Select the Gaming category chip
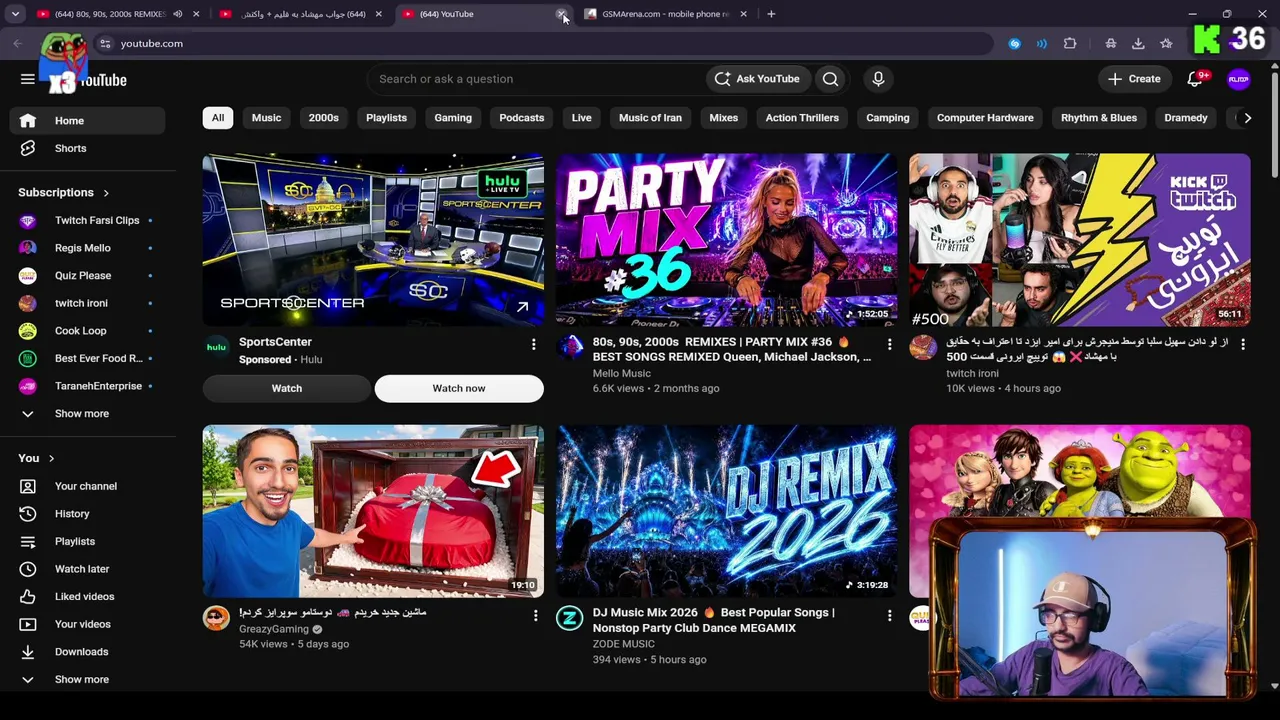 453,118
